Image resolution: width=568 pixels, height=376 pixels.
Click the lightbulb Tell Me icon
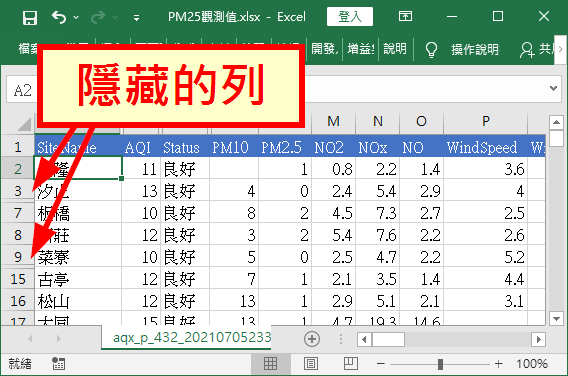[x=431, y=50]
